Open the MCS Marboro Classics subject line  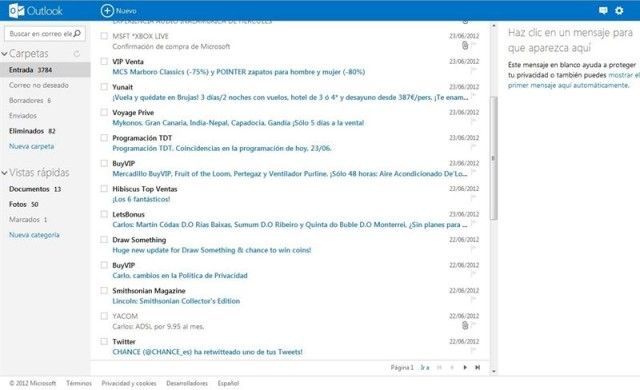coord(239,72)
